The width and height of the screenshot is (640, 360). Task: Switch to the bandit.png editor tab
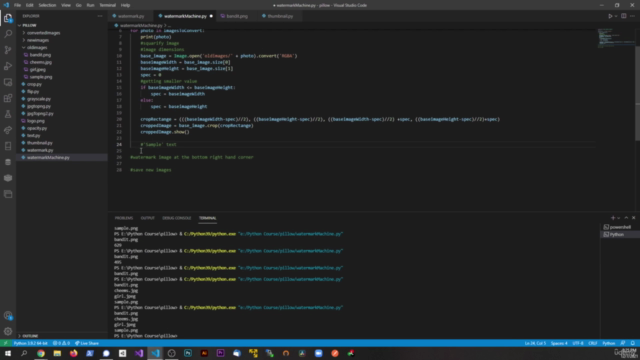[x=237, y=16]
